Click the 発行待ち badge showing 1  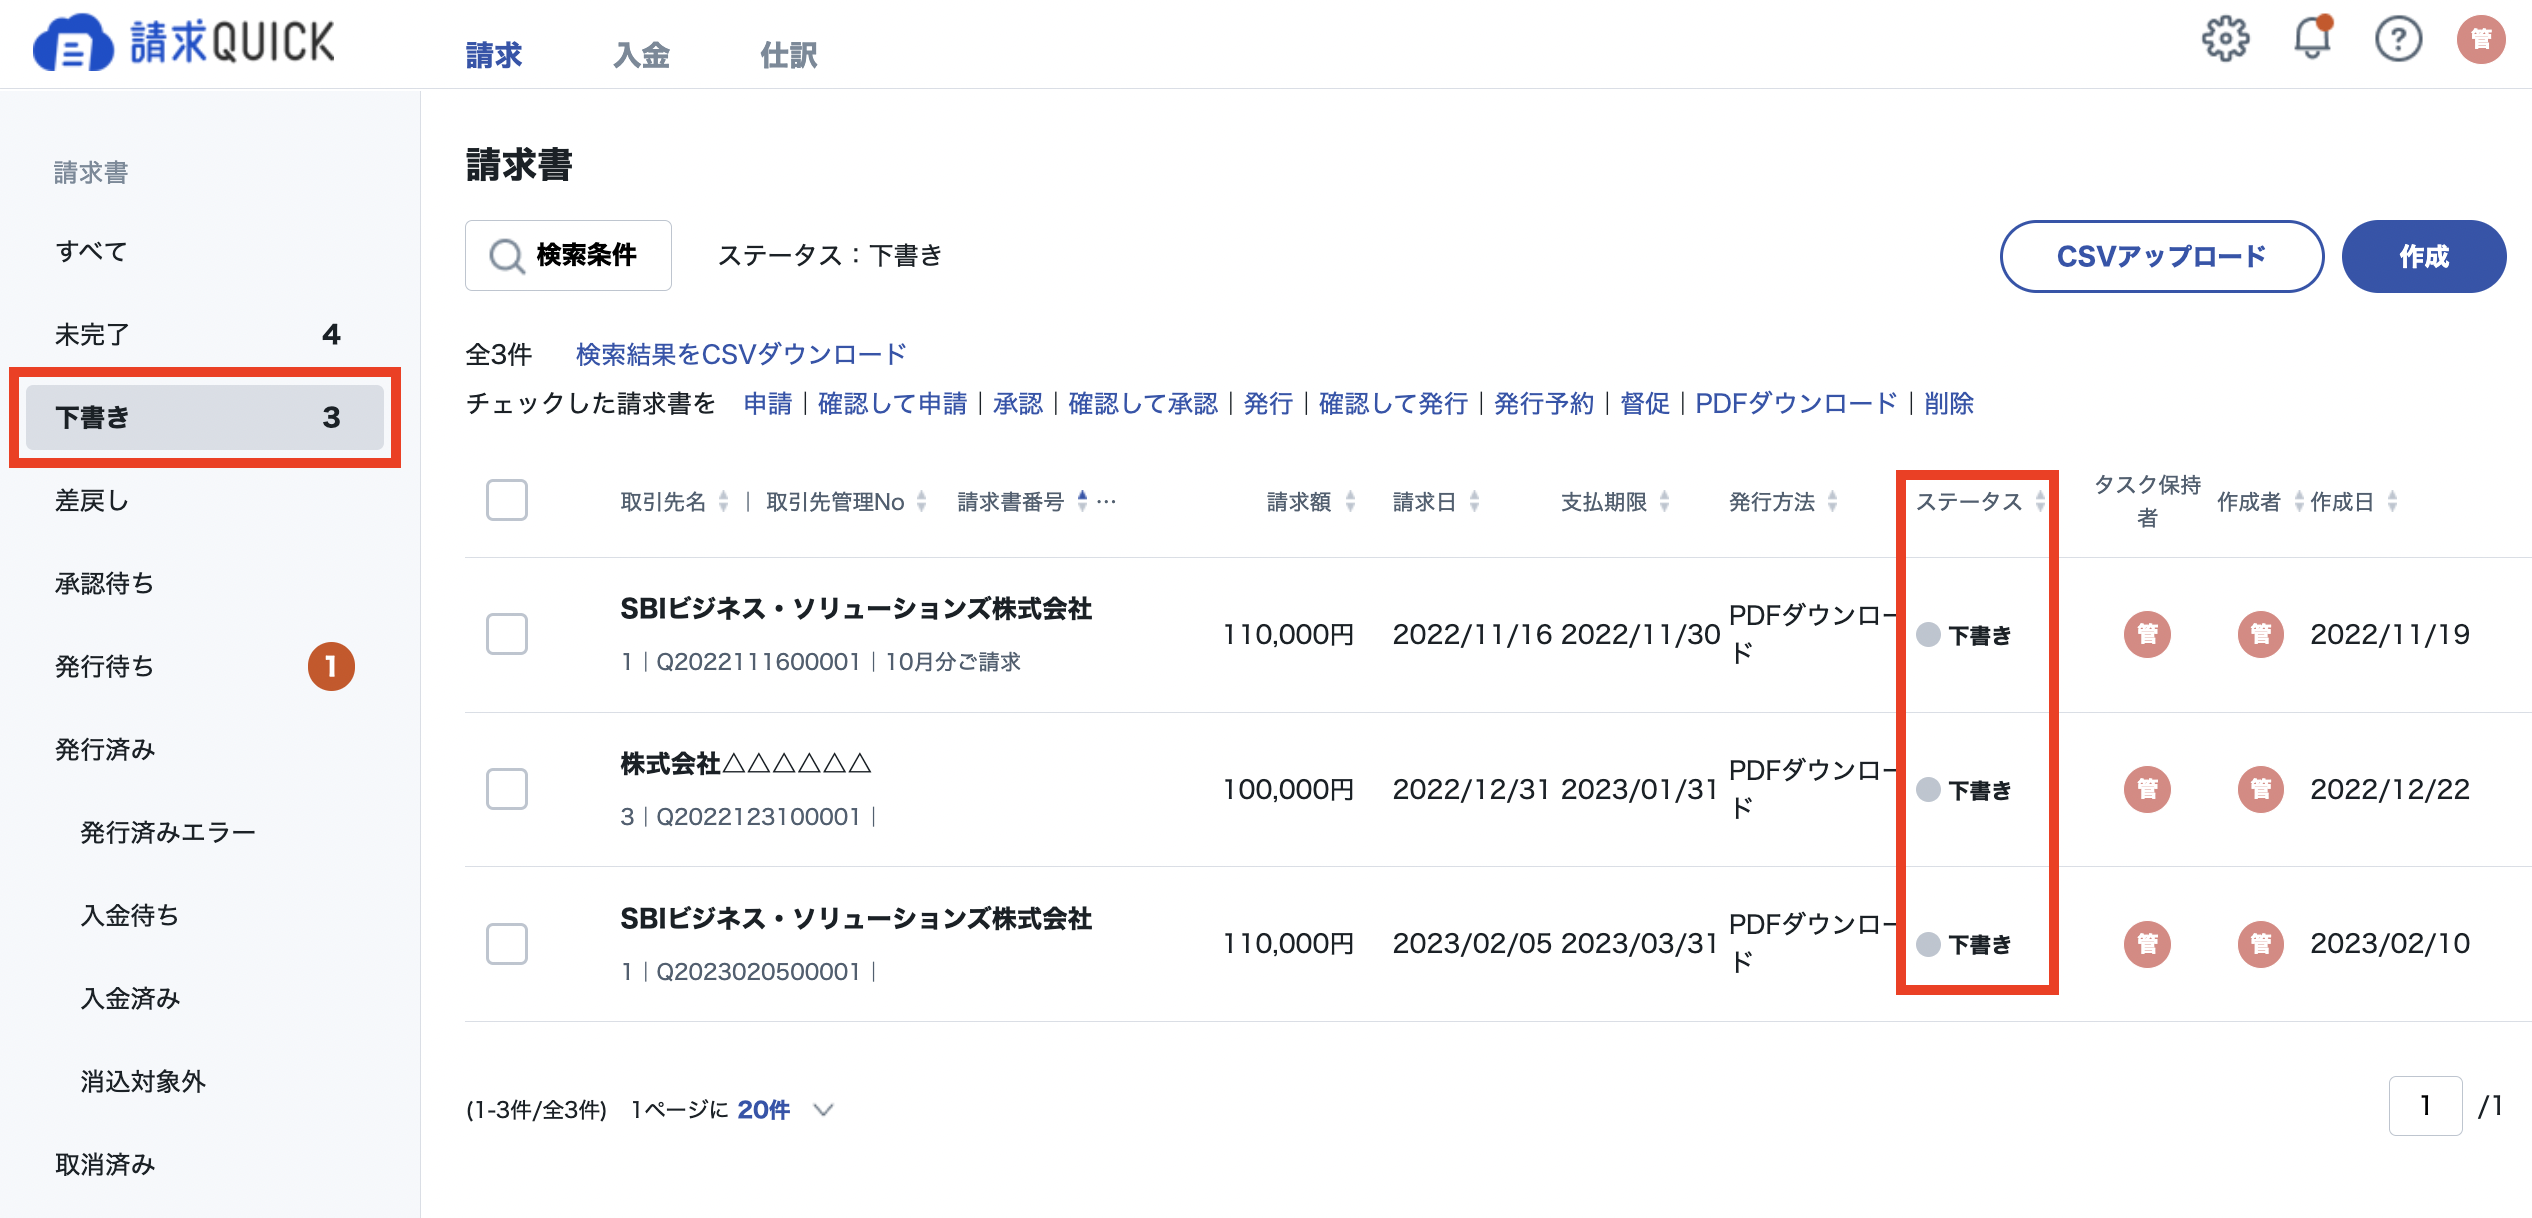(x=331, y=666)
